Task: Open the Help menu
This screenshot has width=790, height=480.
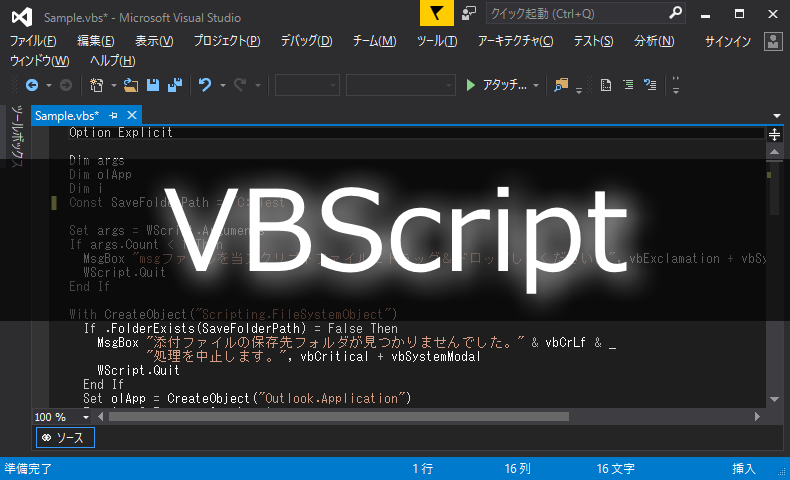Action: click(112, 61)
